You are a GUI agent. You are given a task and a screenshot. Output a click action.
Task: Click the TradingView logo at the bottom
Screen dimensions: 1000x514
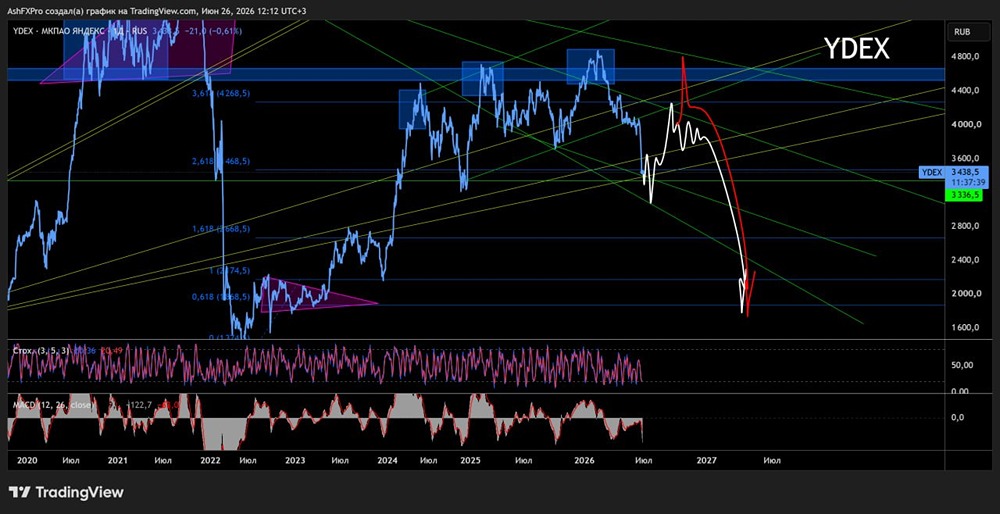point(66,492)
